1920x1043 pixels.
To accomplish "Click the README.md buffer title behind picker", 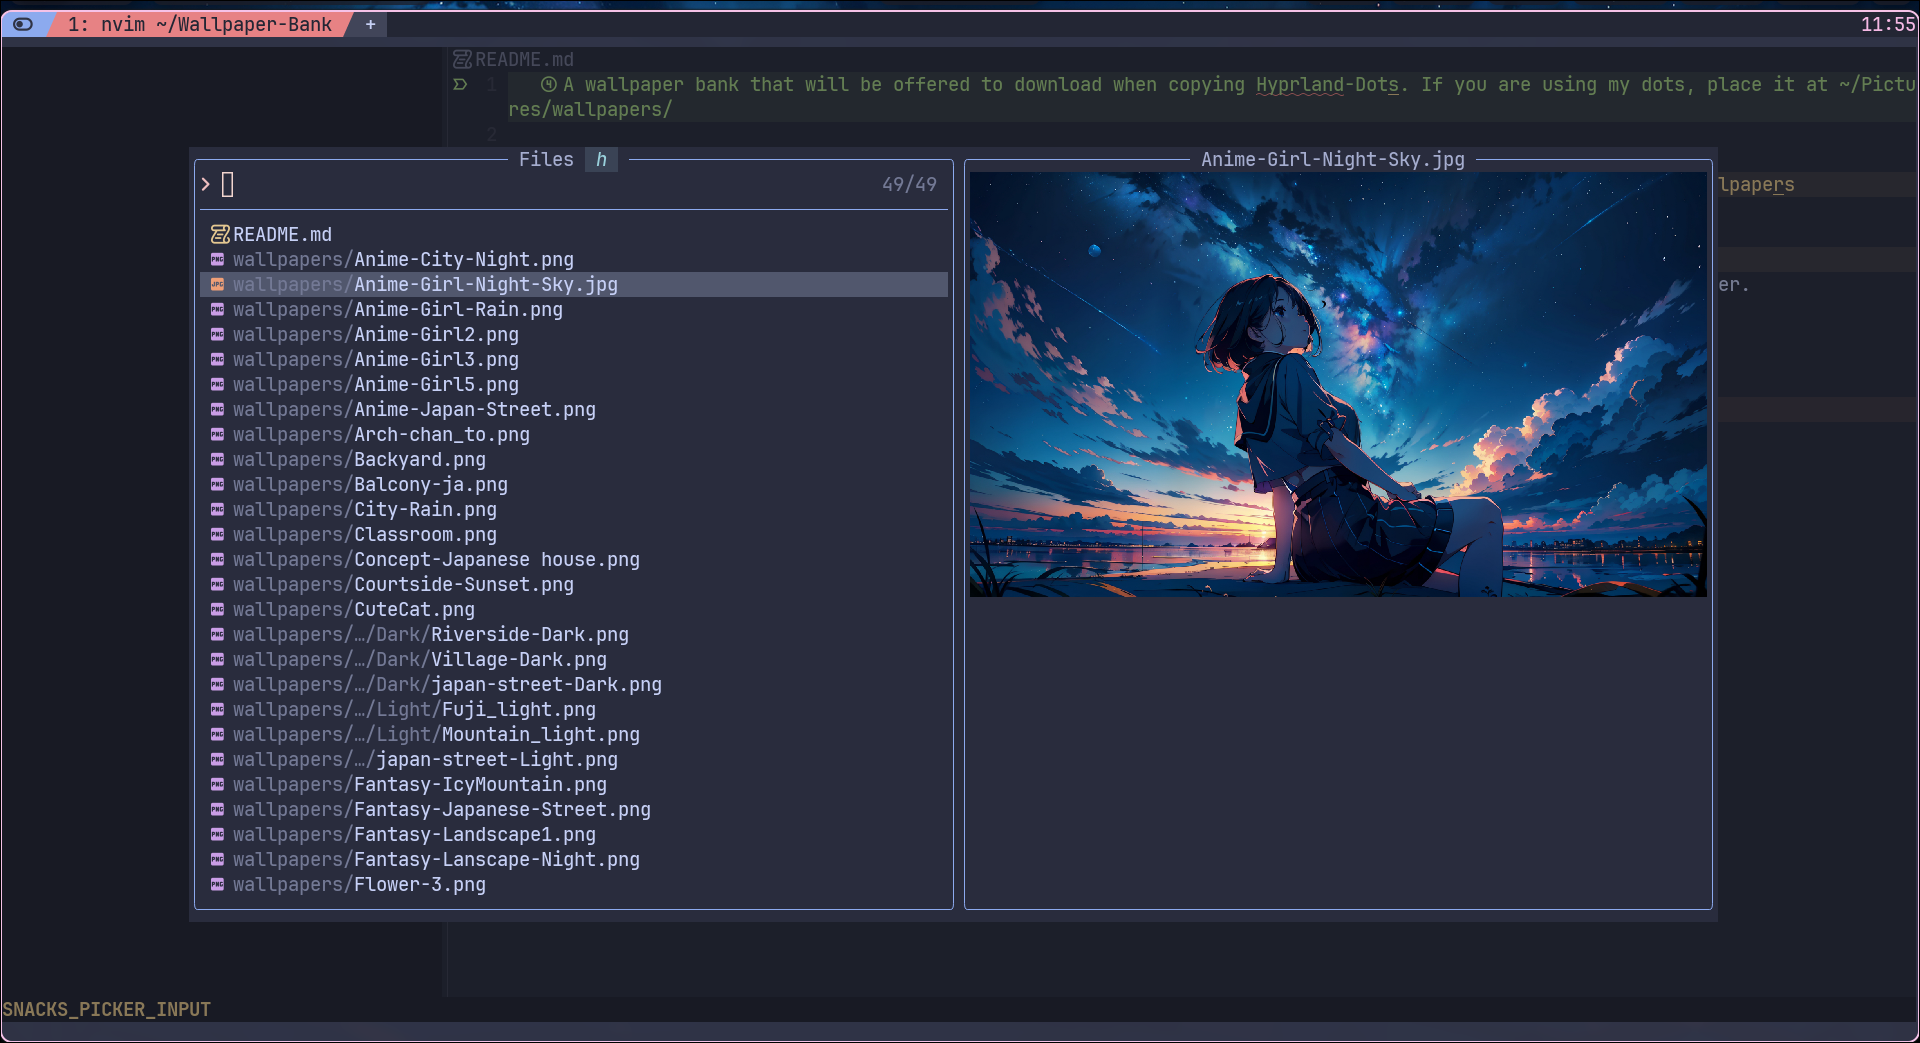I will 524,60.
